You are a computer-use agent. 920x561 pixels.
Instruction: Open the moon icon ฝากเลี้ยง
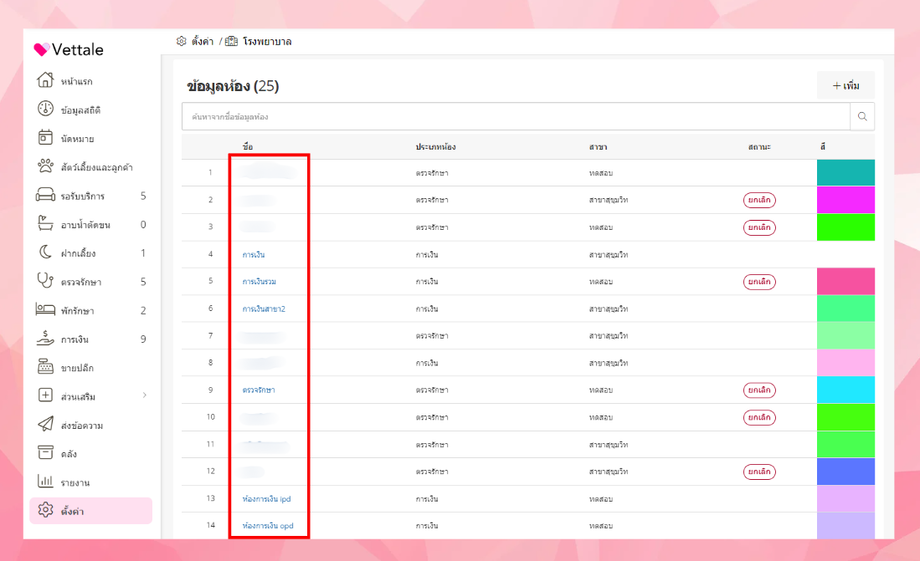click(45, 252)
